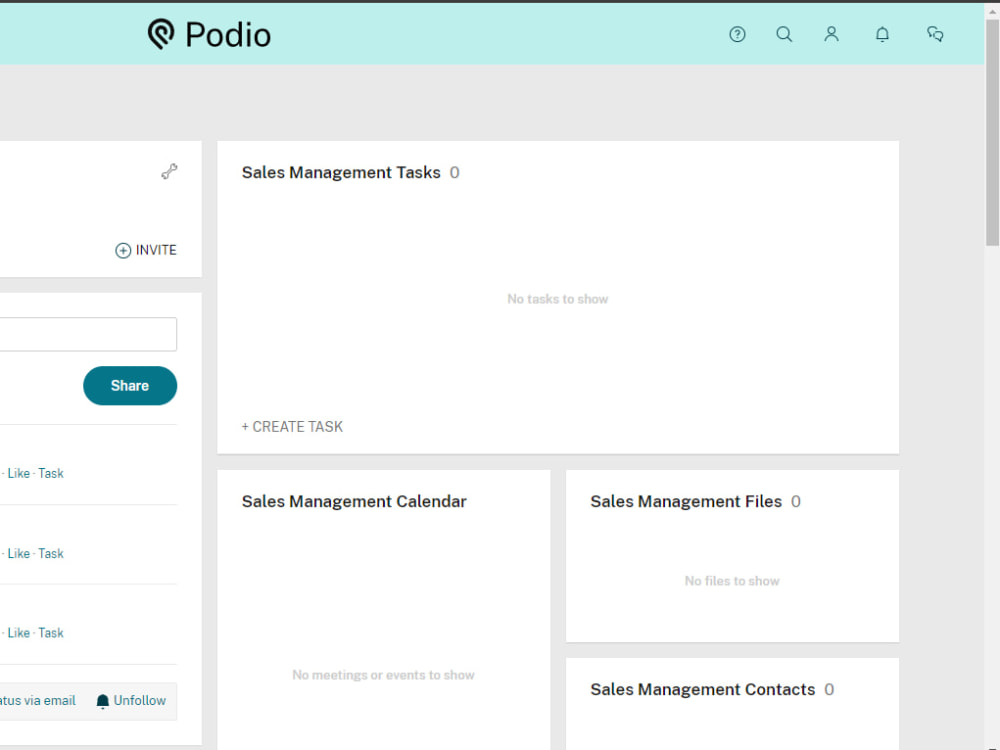Open the help question mark icon

click(x=737, y=34)
